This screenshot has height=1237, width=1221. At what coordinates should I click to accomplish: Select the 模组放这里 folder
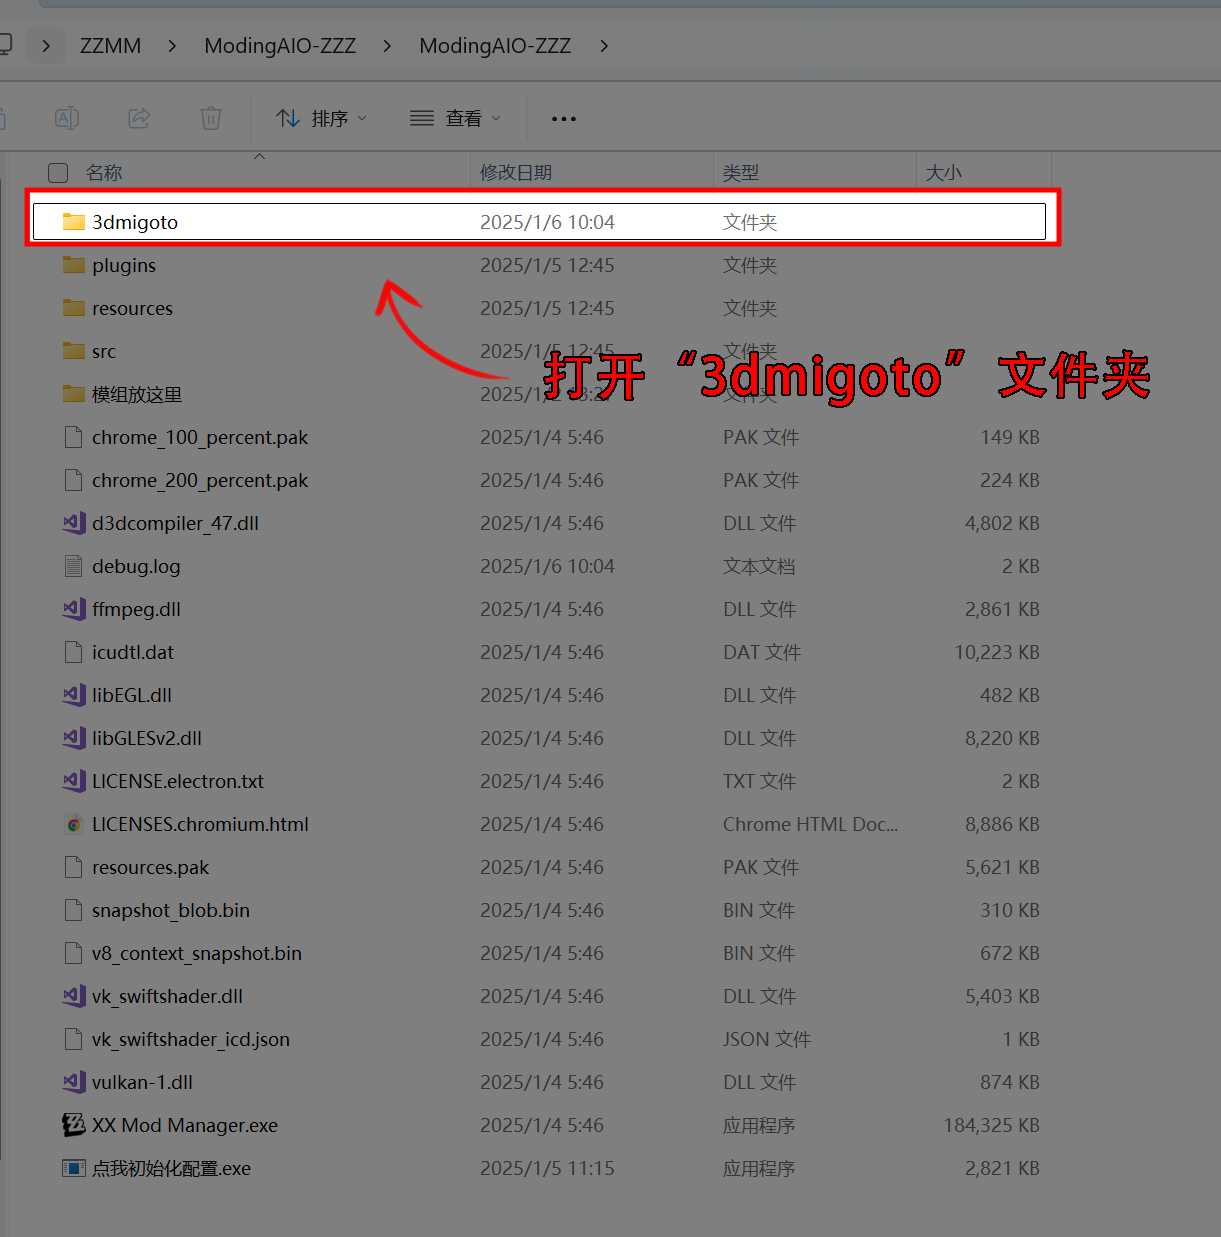[x=136, y=394]
